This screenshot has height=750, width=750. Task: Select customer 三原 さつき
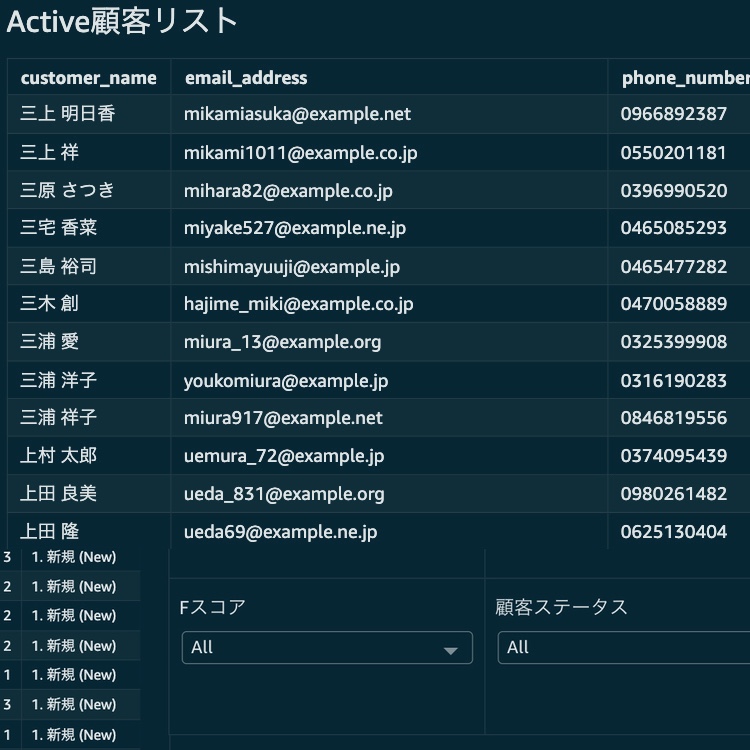pos(68,190)
